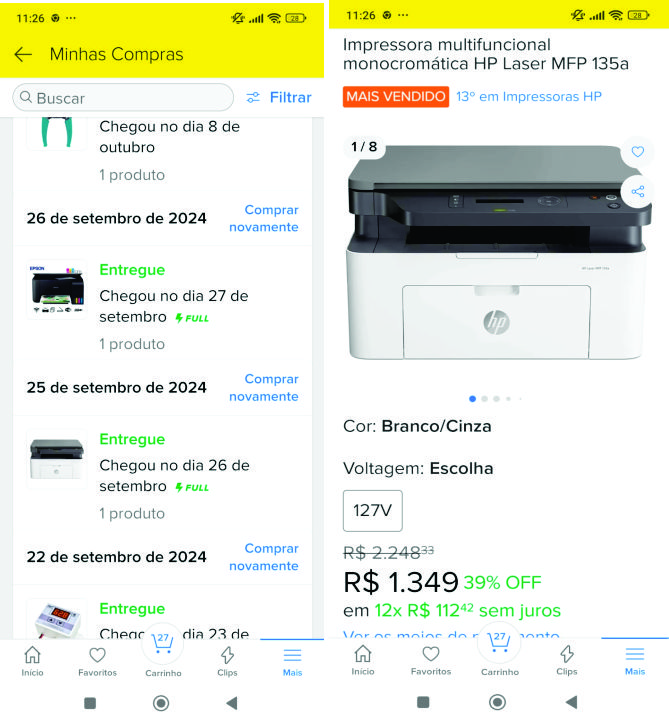
Task: Open the Mais menu tab on left screen
Action: point(292,661)
